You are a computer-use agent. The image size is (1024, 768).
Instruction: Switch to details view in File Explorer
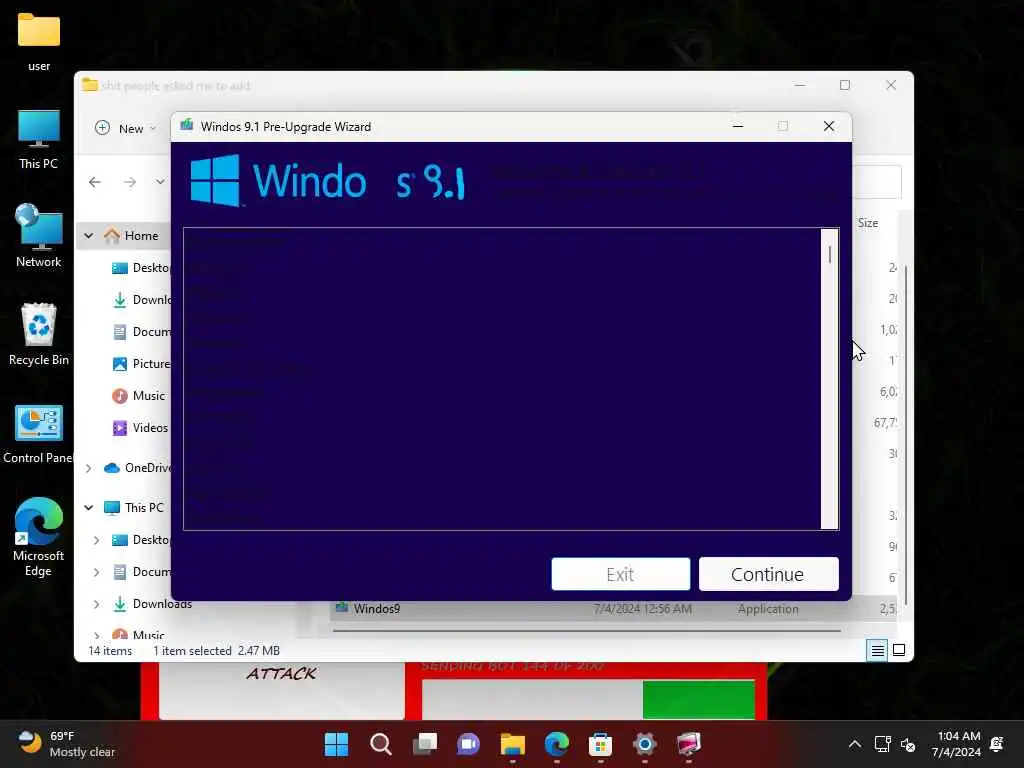(877, 650)
